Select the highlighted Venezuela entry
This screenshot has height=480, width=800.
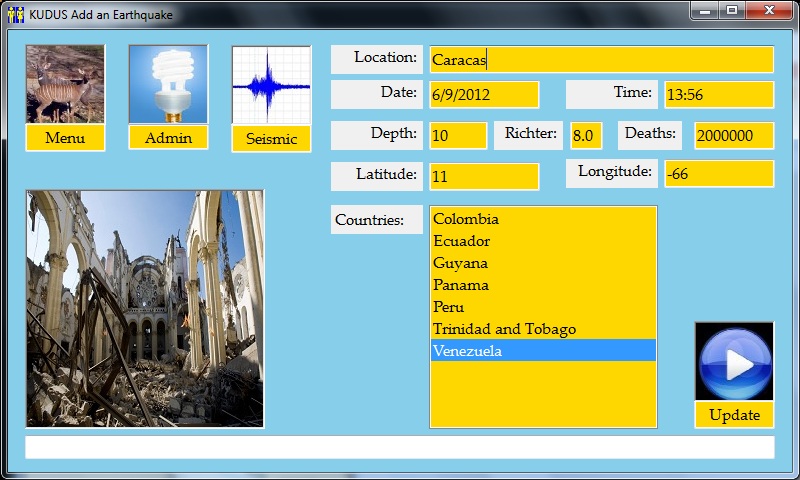(x=543, y=351)
